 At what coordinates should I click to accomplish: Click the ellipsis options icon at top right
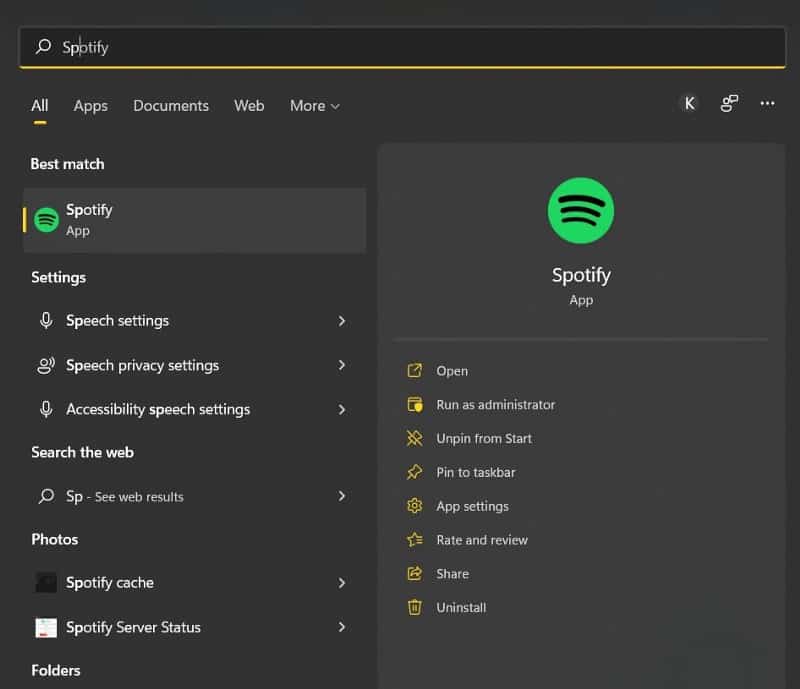pyautogui.click(x=765, y=103)
